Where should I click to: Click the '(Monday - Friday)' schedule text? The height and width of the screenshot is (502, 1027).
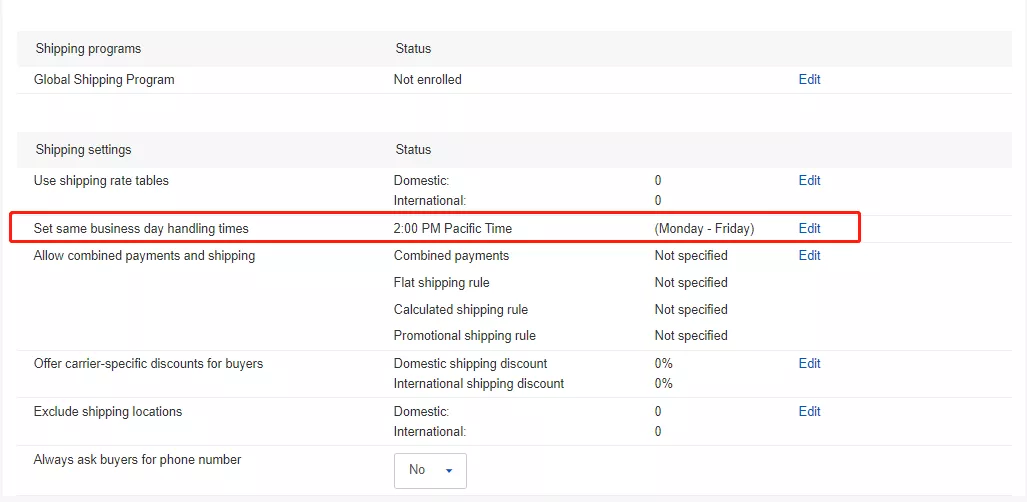point(704,229)
